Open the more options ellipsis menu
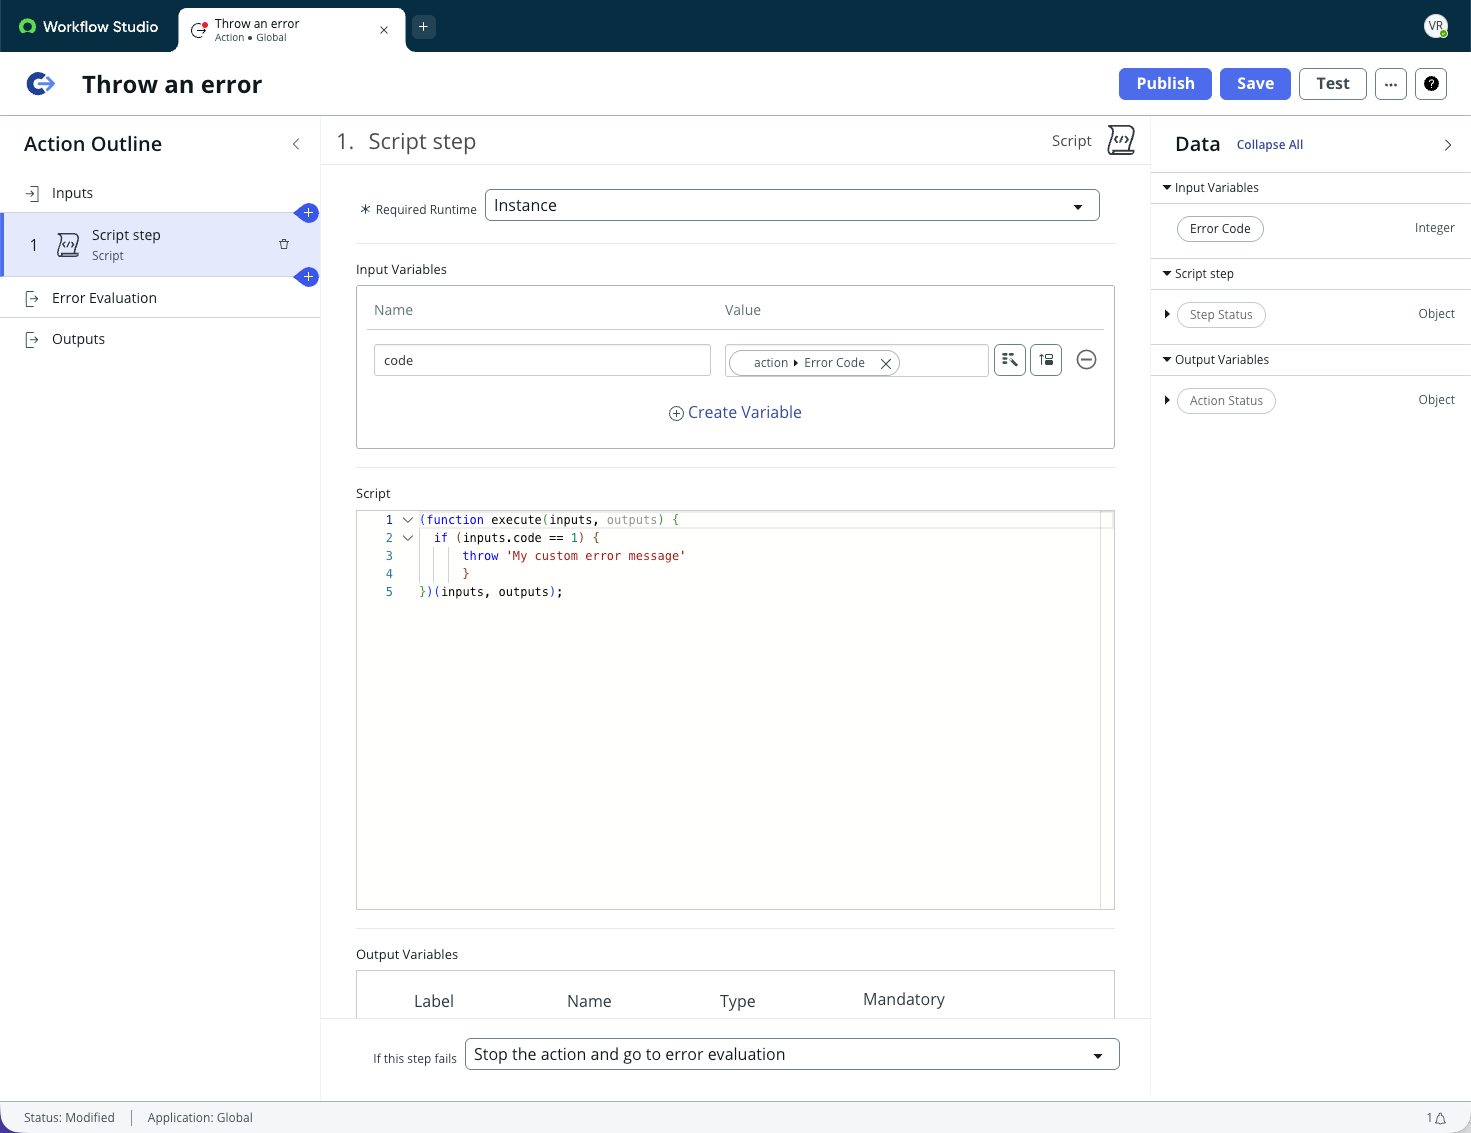 click(x=1391, y=84)
